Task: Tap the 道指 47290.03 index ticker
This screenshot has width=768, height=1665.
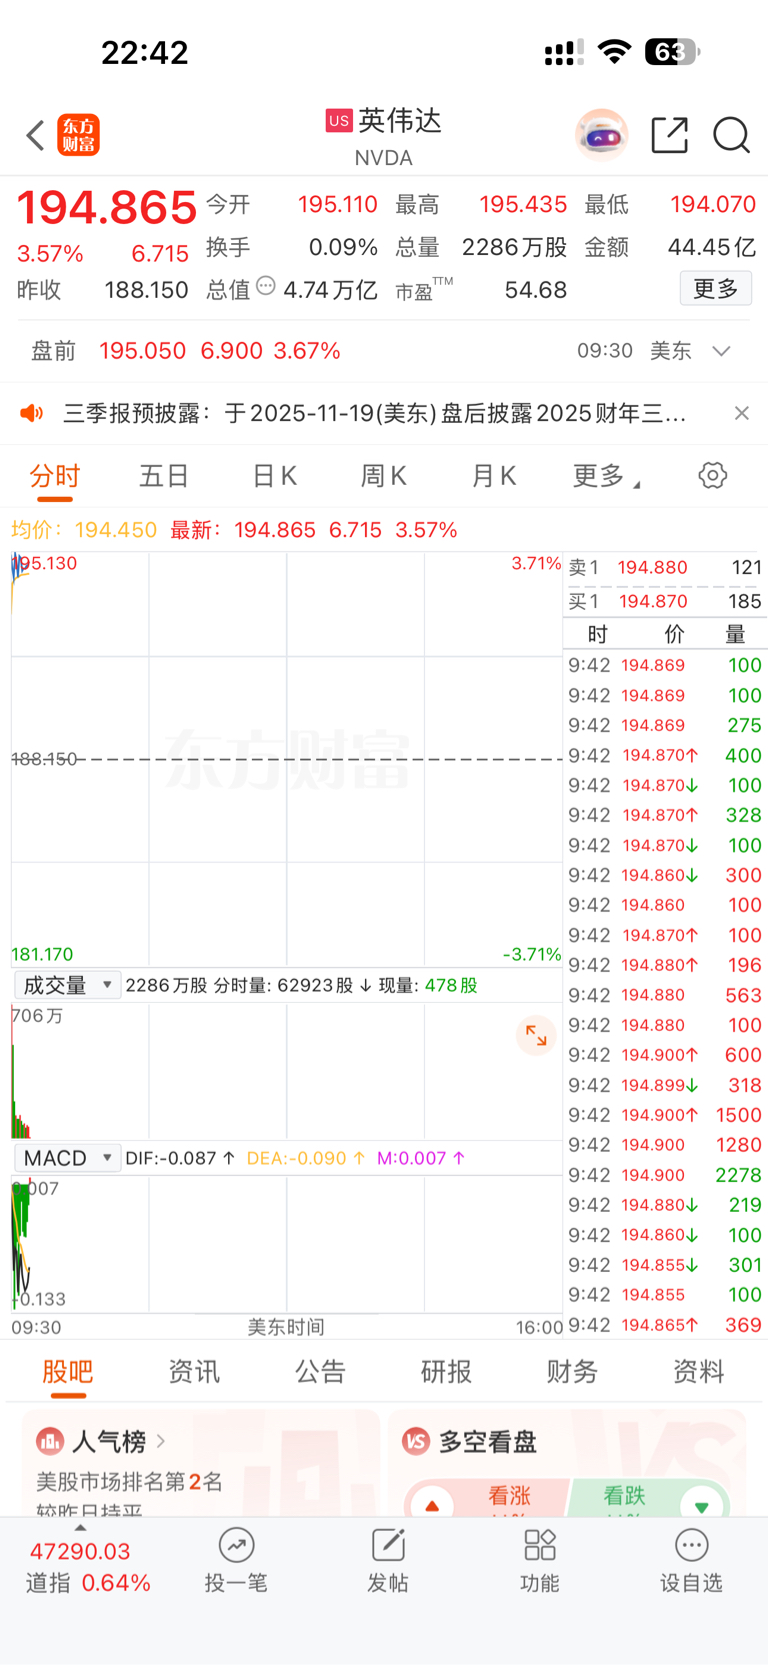Action: (86, 1567)
